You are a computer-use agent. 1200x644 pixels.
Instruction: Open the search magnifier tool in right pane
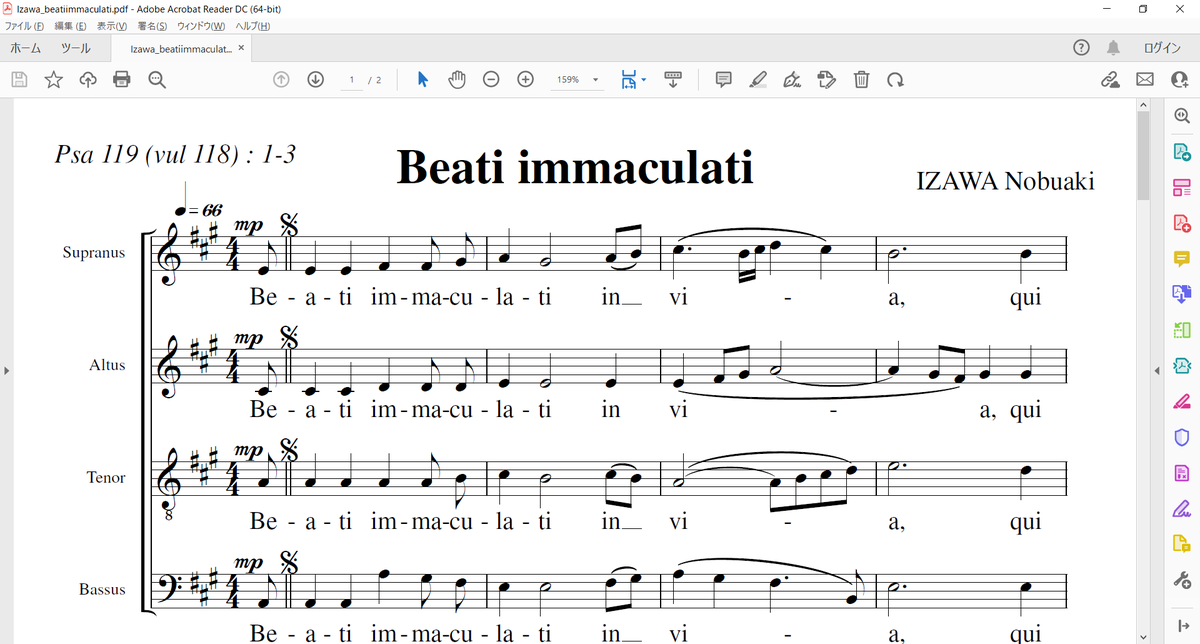click(1181, 117)
